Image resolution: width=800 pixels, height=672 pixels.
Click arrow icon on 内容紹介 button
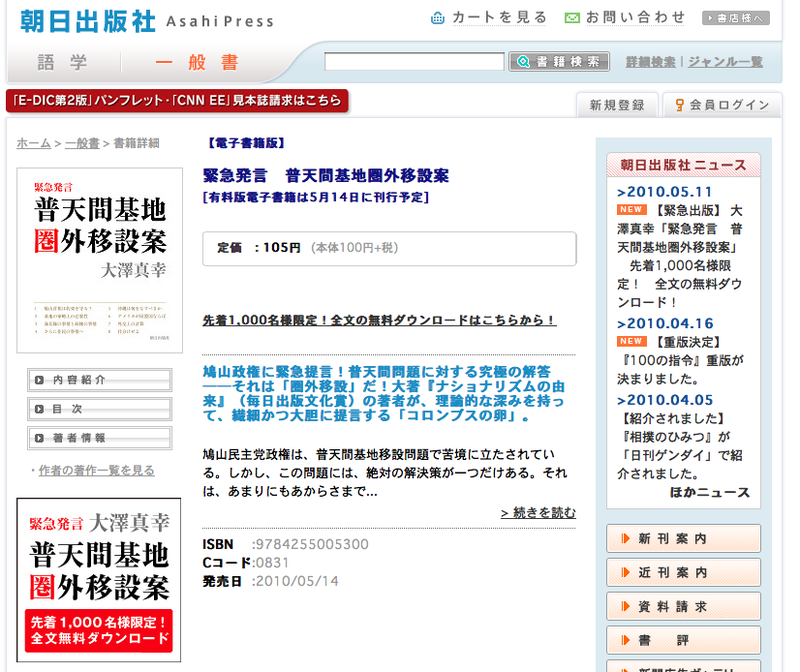point(39,380)
